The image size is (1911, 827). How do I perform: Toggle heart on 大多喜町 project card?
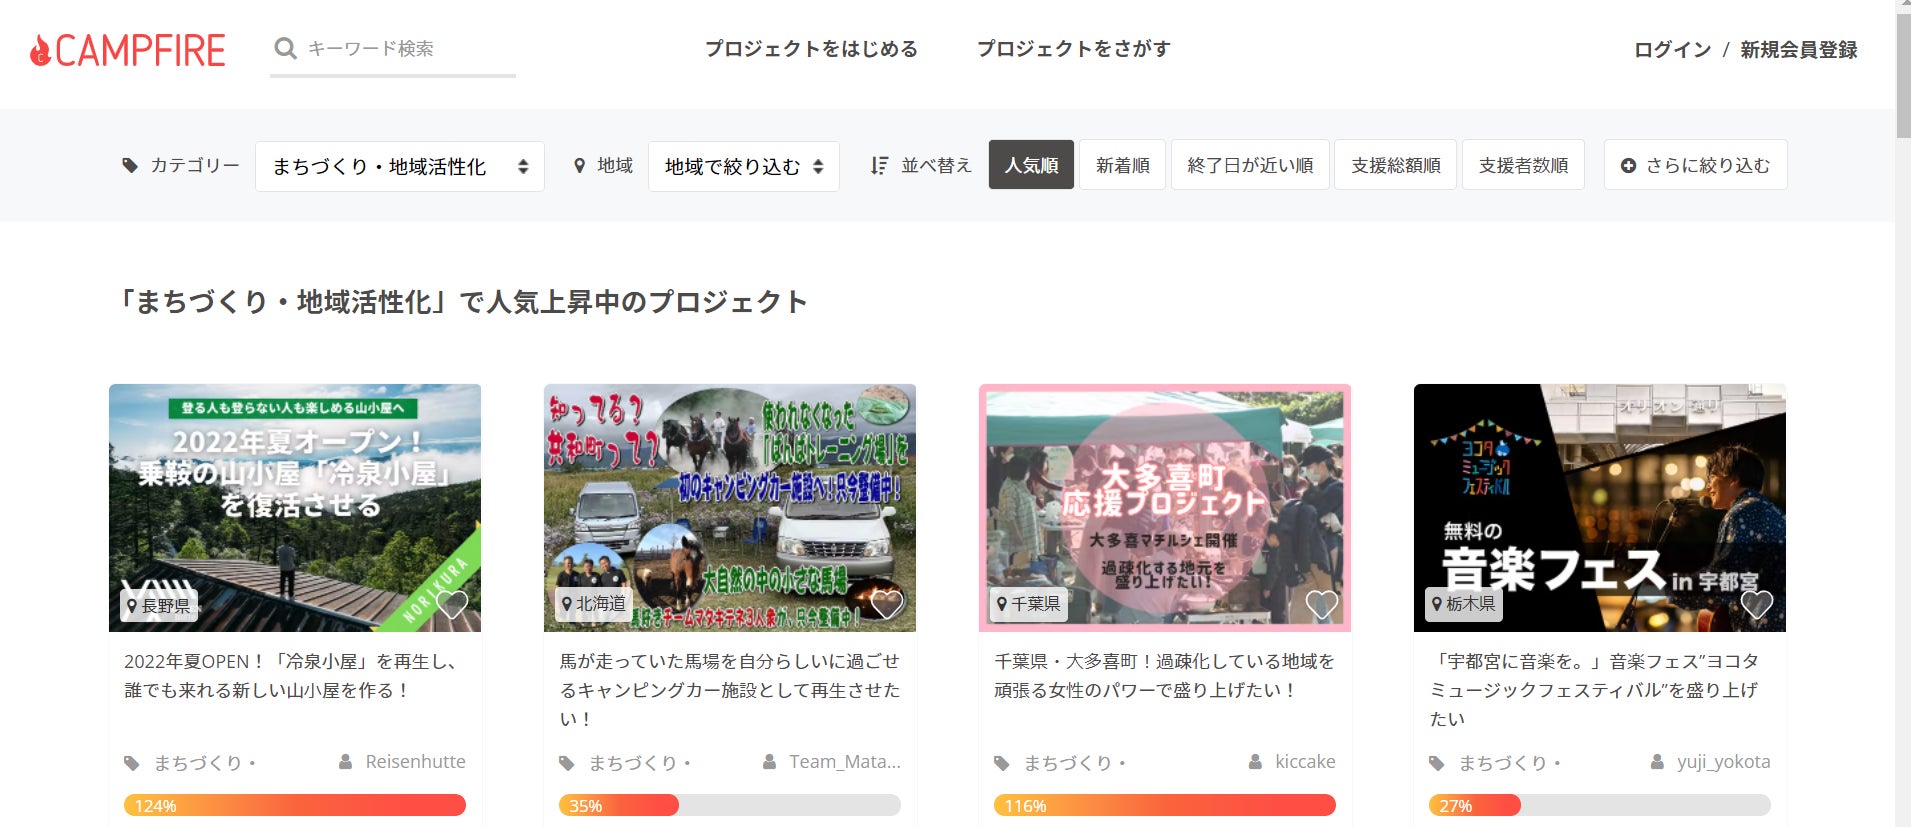[1322, 604]
